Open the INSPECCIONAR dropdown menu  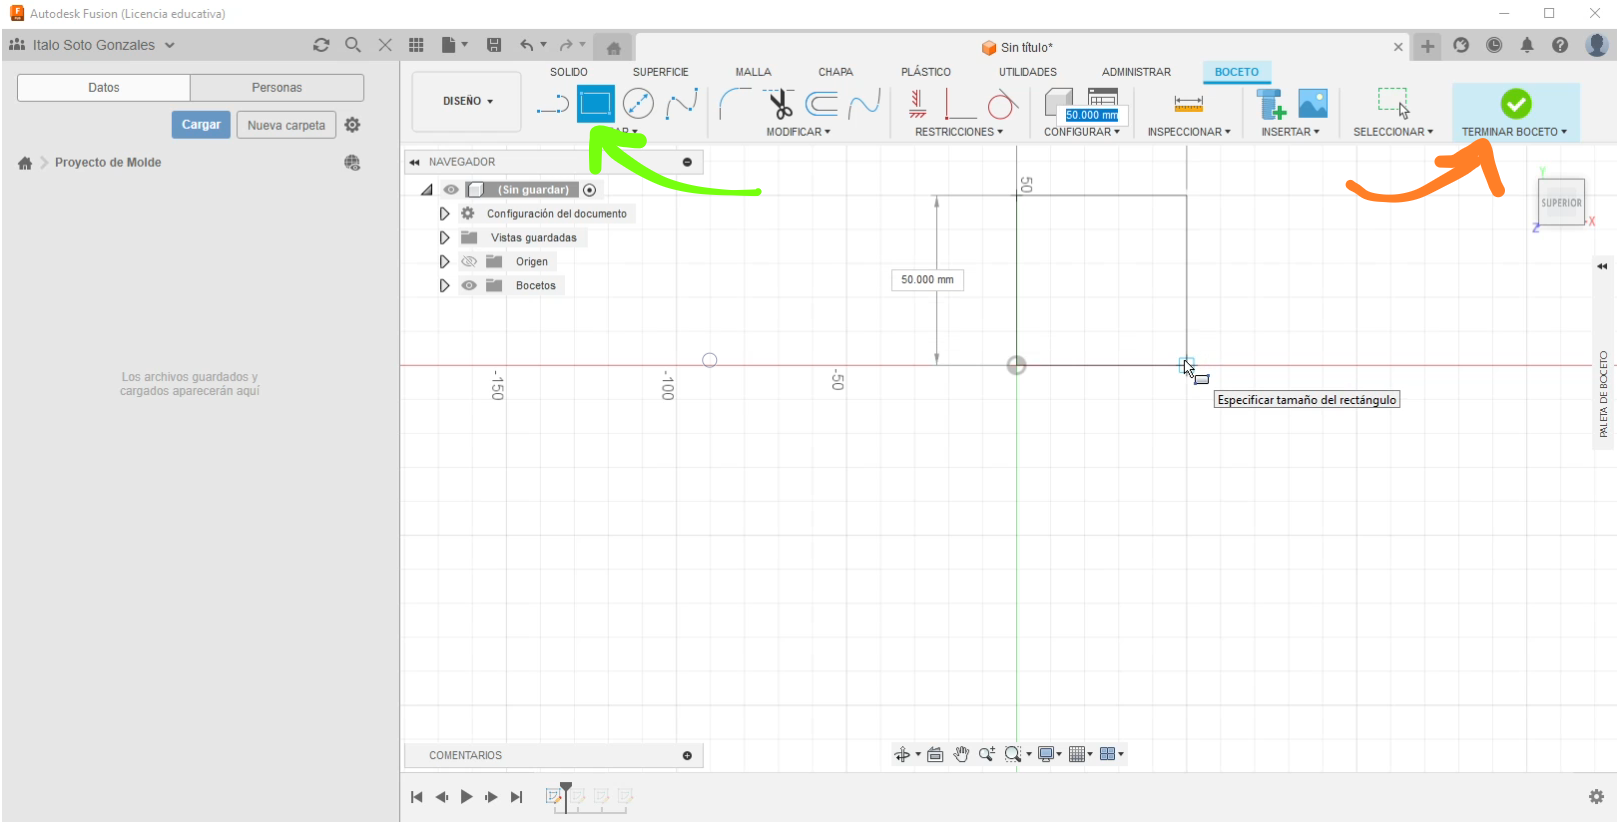pyautogui.click(x=1189, y=132)
